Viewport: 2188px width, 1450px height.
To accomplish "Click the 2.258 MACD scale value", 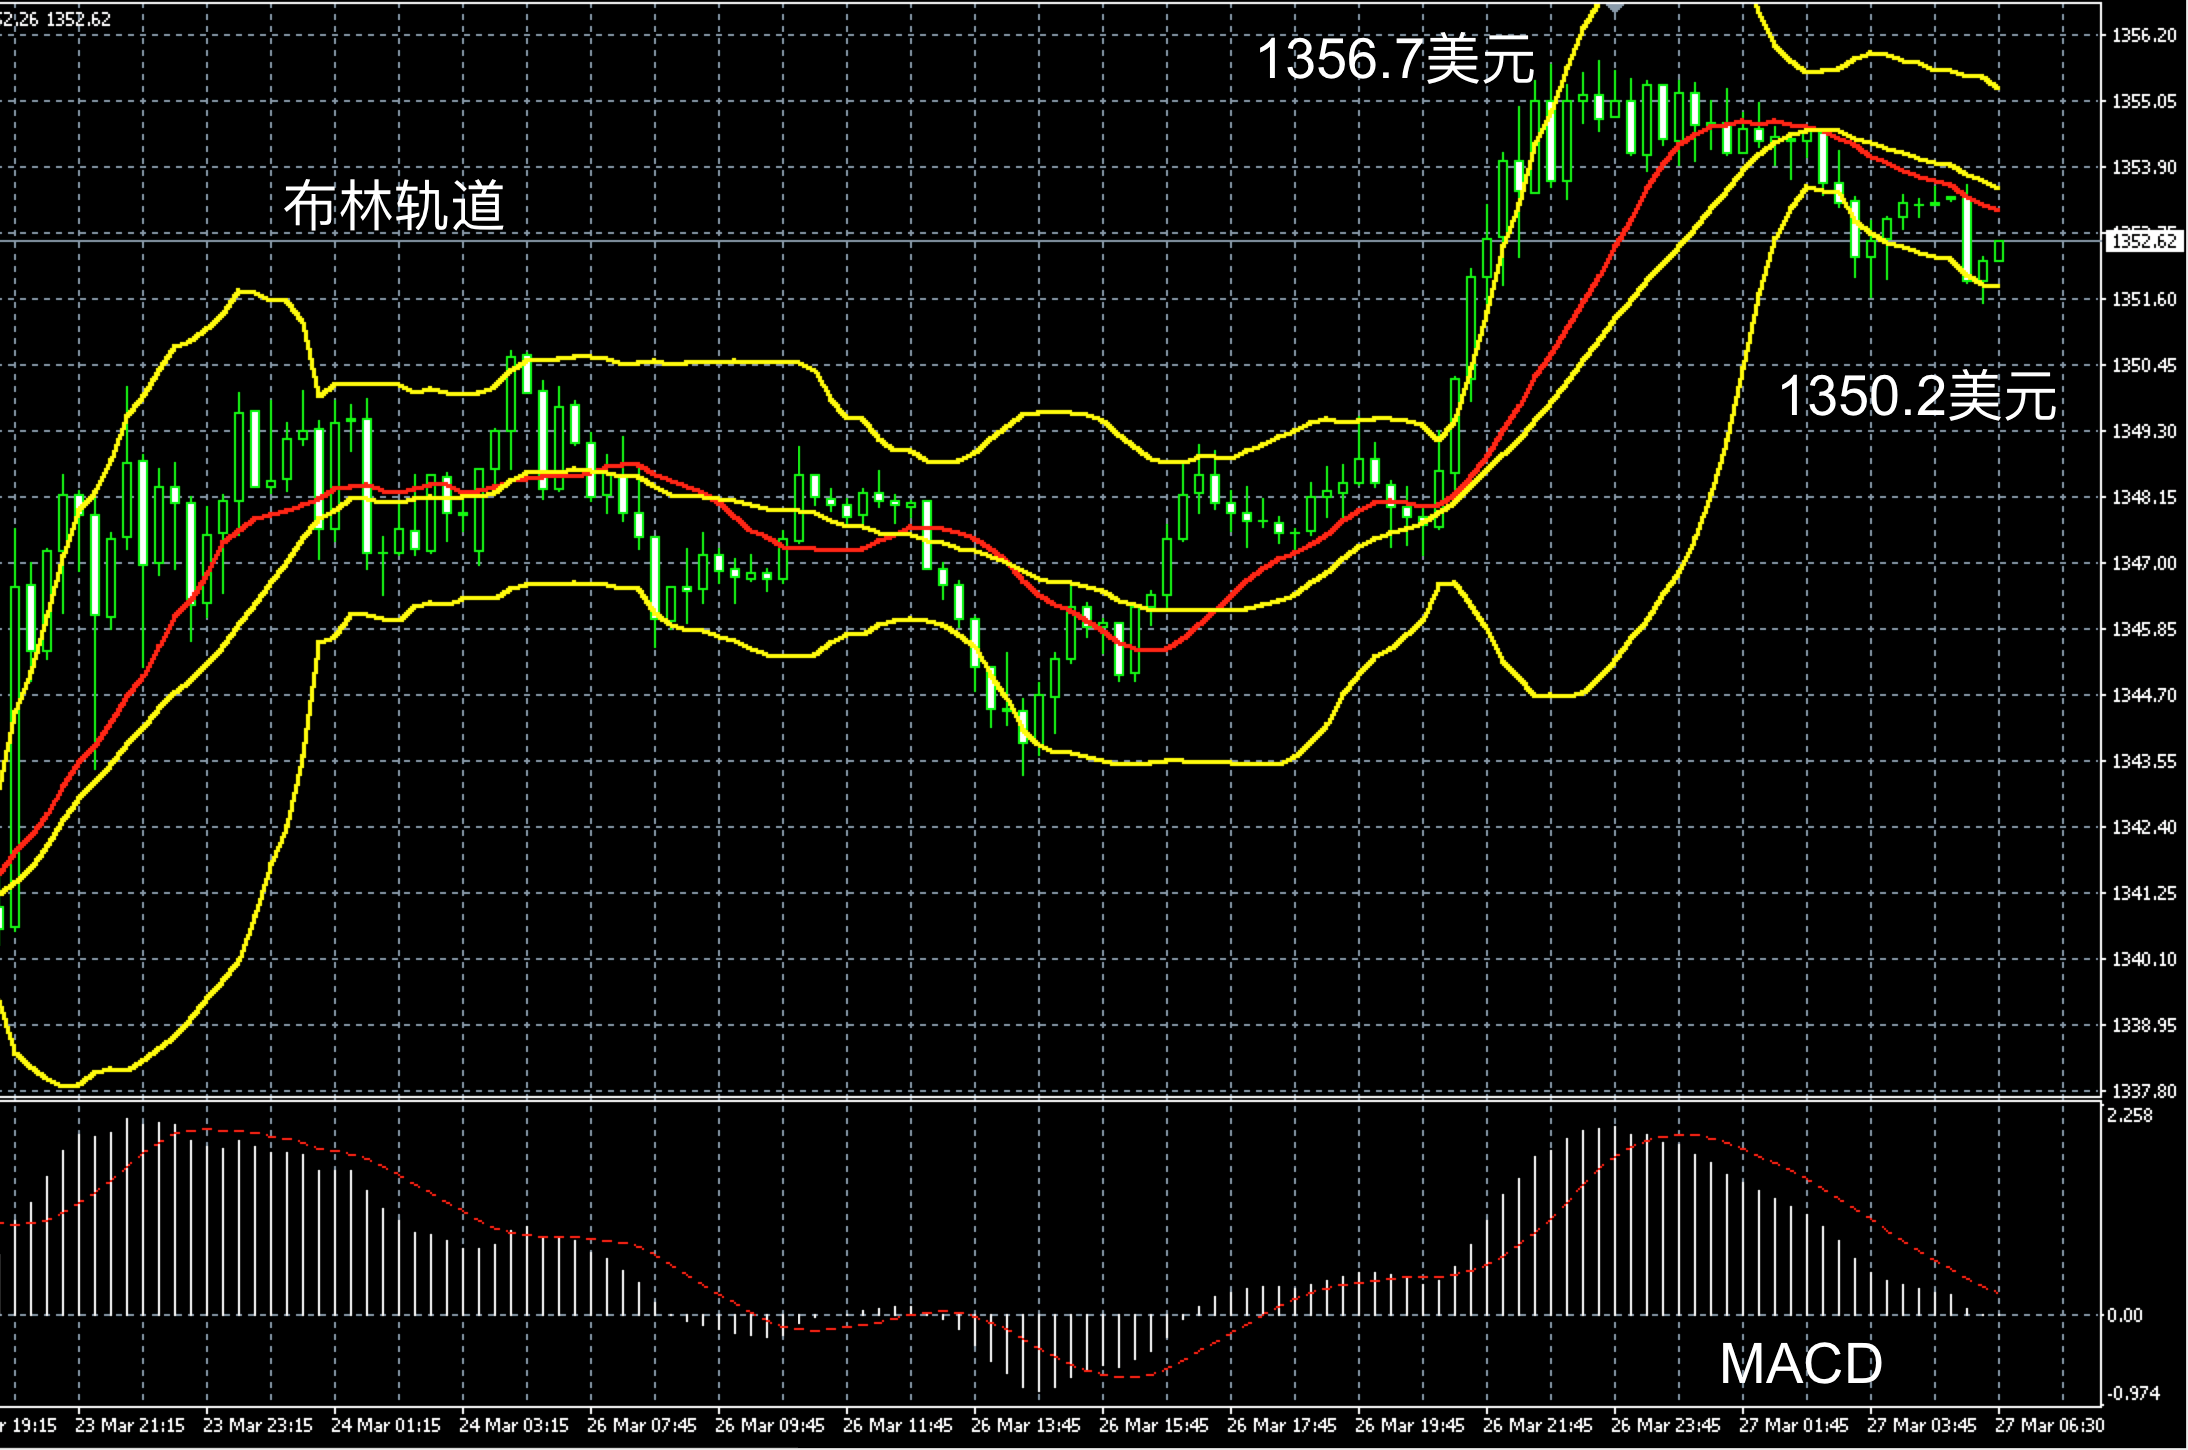I will coord(2129,1116).
